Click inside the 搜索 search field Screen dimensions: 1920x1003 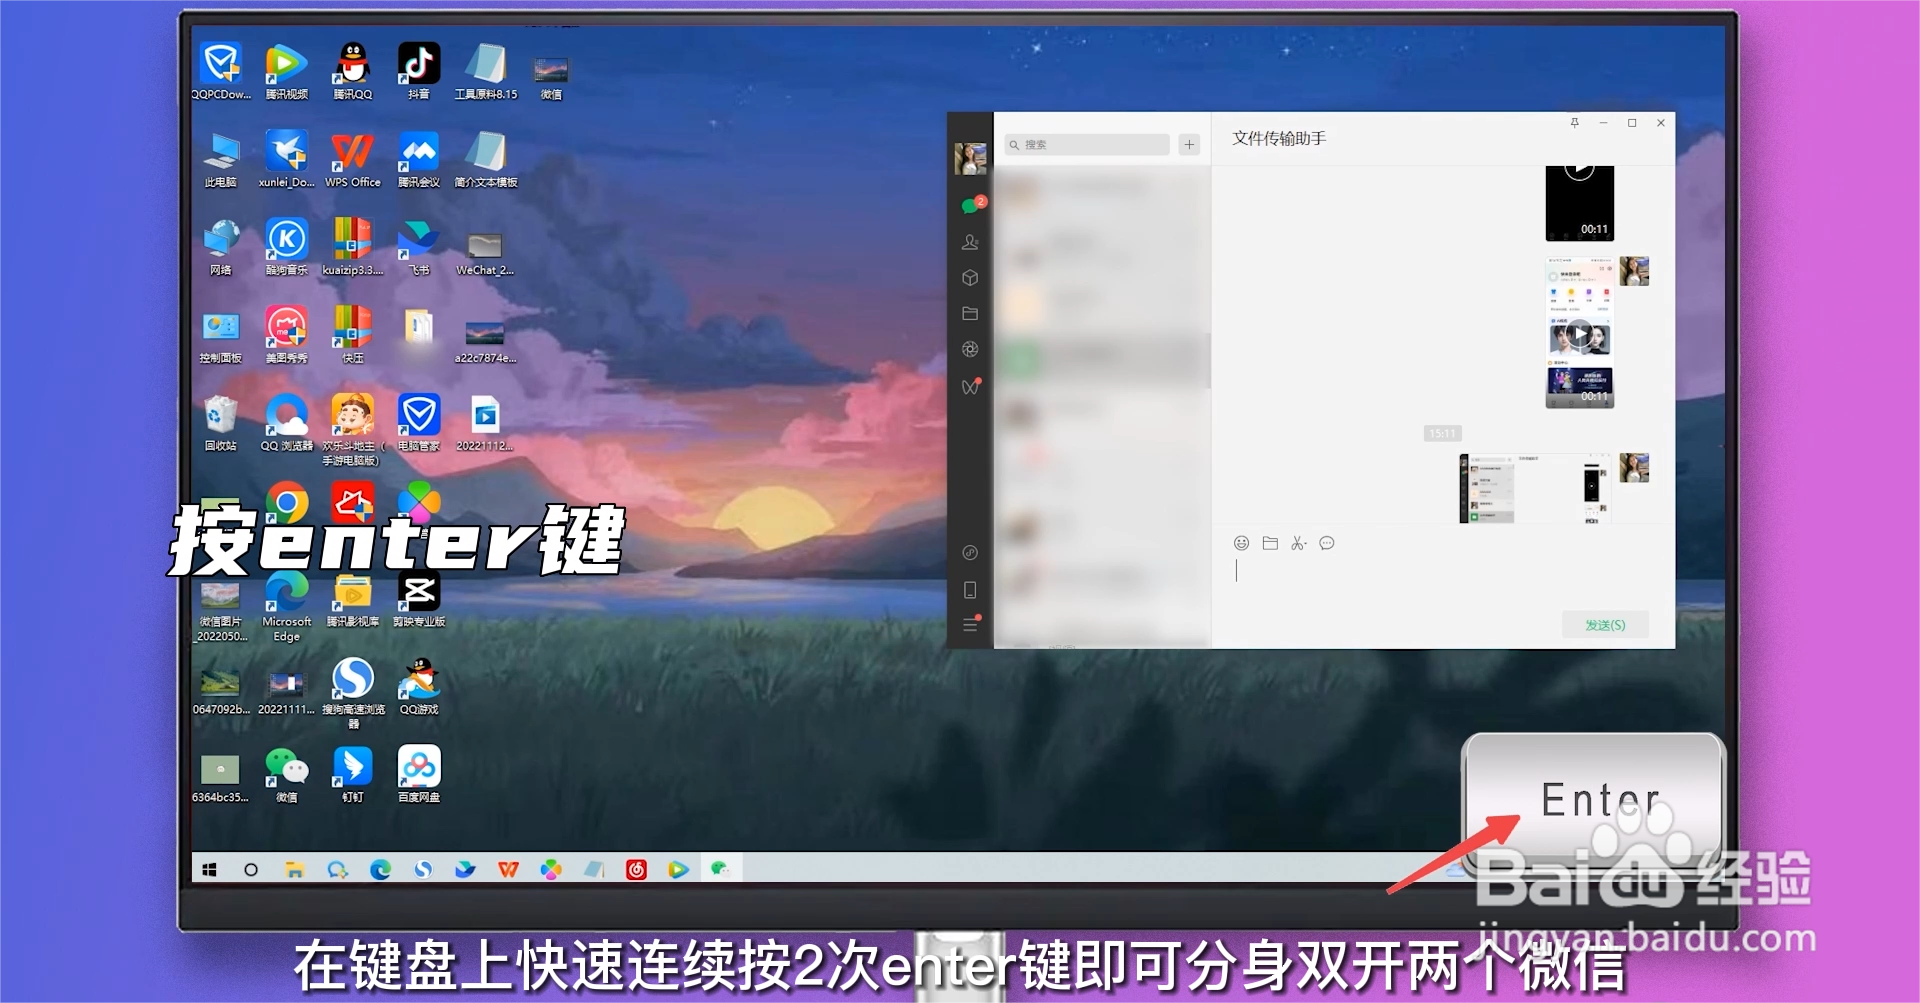[x=1085, y=145]
